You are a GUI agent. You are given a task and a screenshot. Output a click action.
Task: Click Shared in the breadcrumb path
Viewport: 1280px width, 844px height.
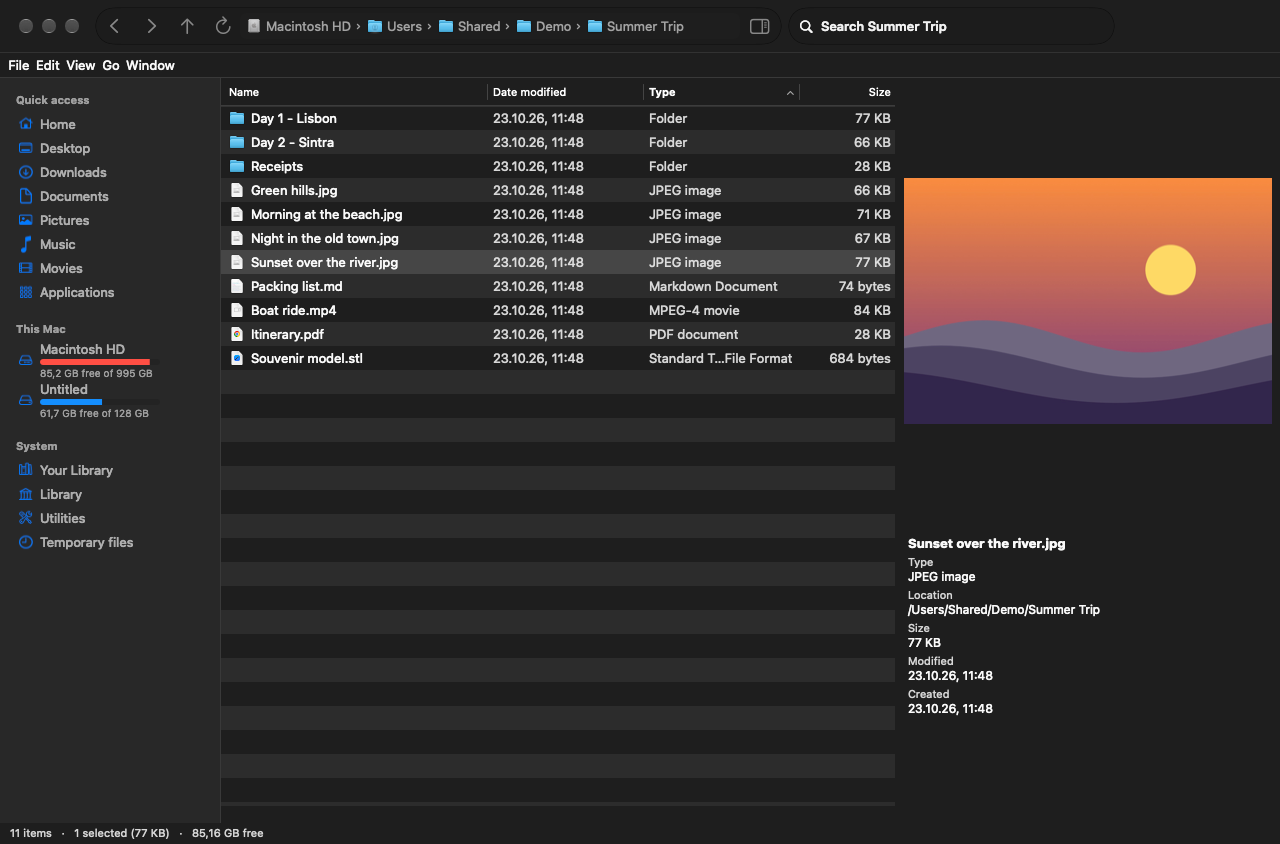(x=469, y=26)
